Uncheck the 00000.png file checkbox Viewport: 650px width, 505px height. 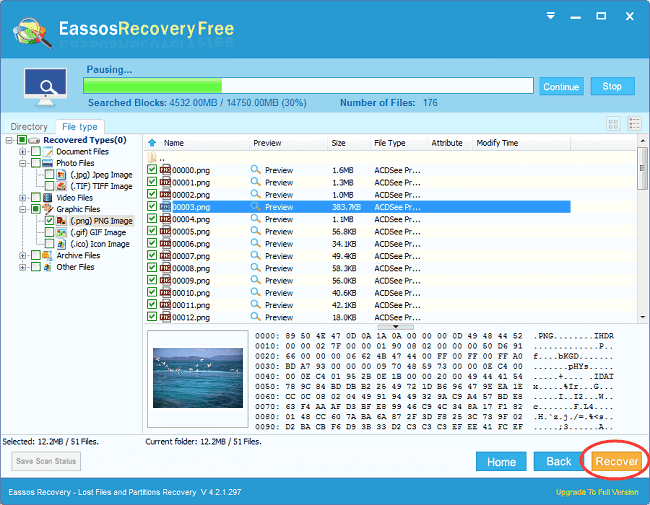click(x=152, y=170)
